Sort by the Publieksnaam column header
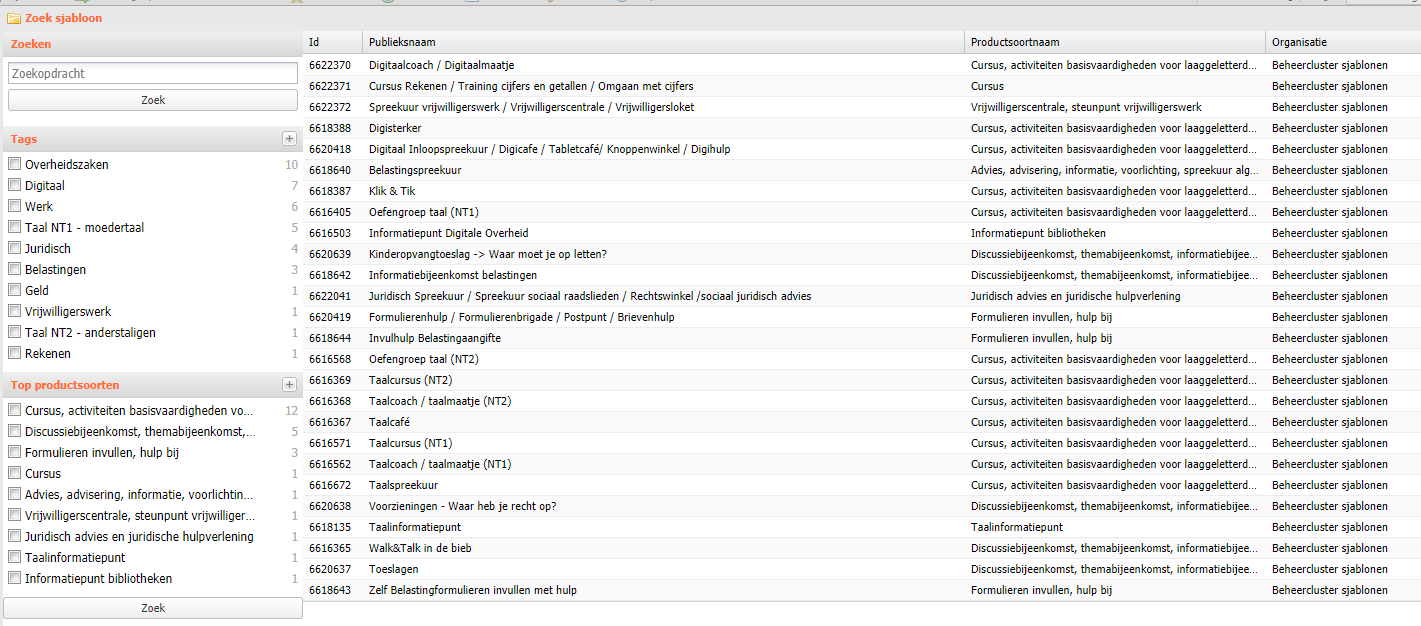The width and height of the screenshot is (1421, 626). pyautogui.click(x=664, y=42)
